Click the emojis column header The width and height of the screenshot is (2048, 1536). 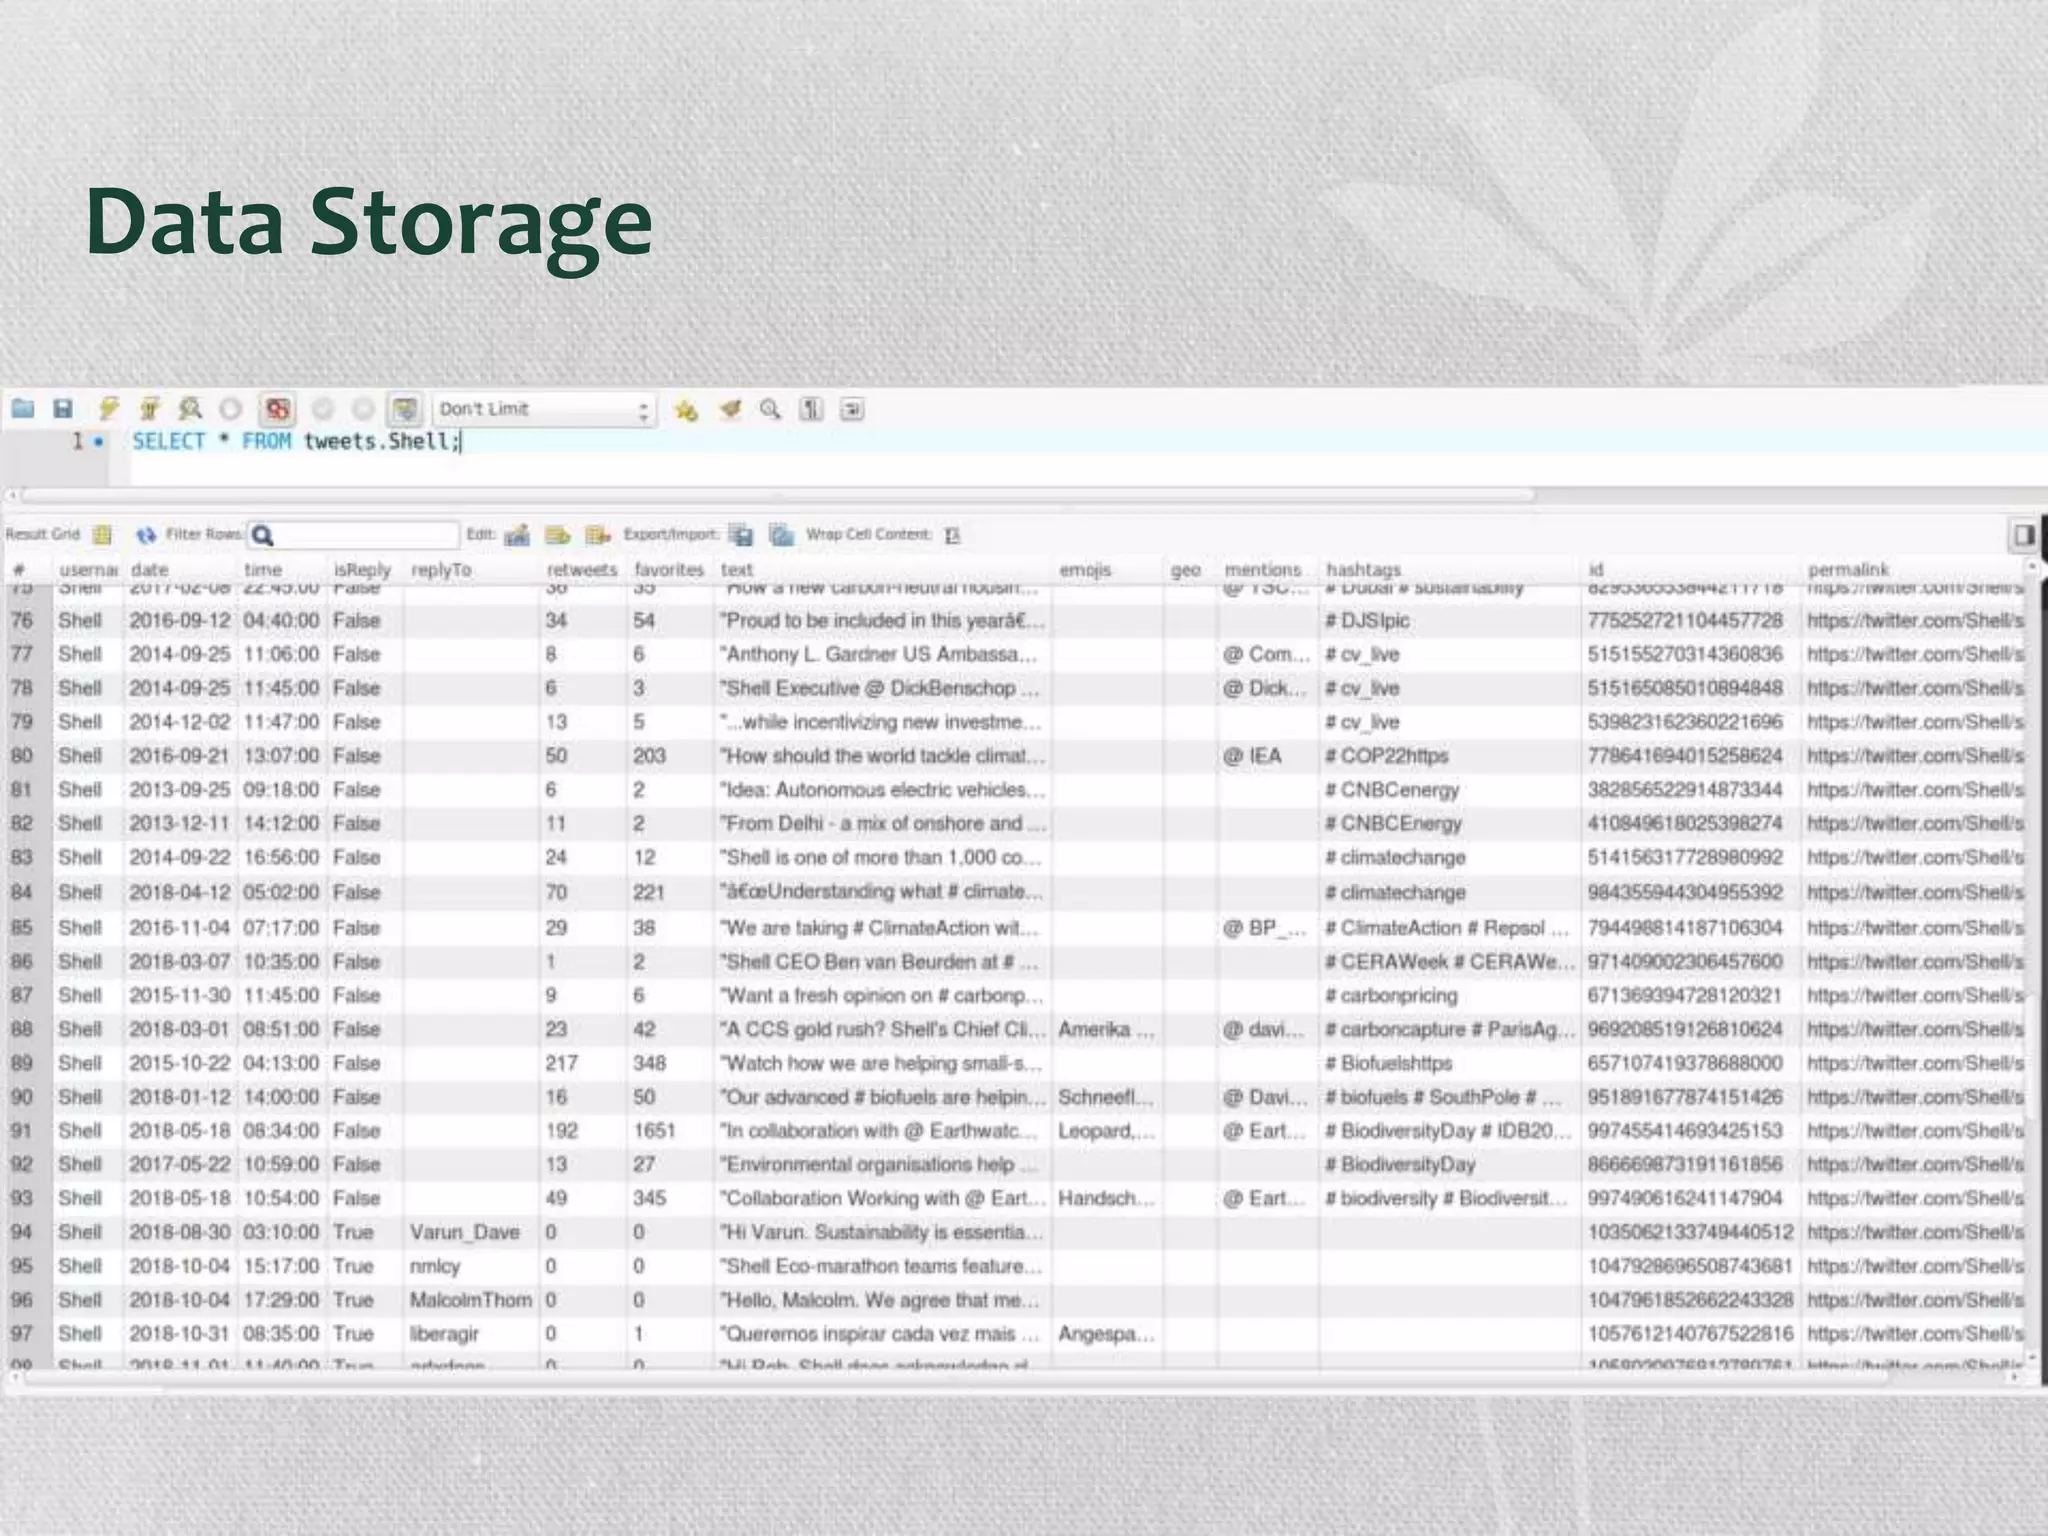1085,569
